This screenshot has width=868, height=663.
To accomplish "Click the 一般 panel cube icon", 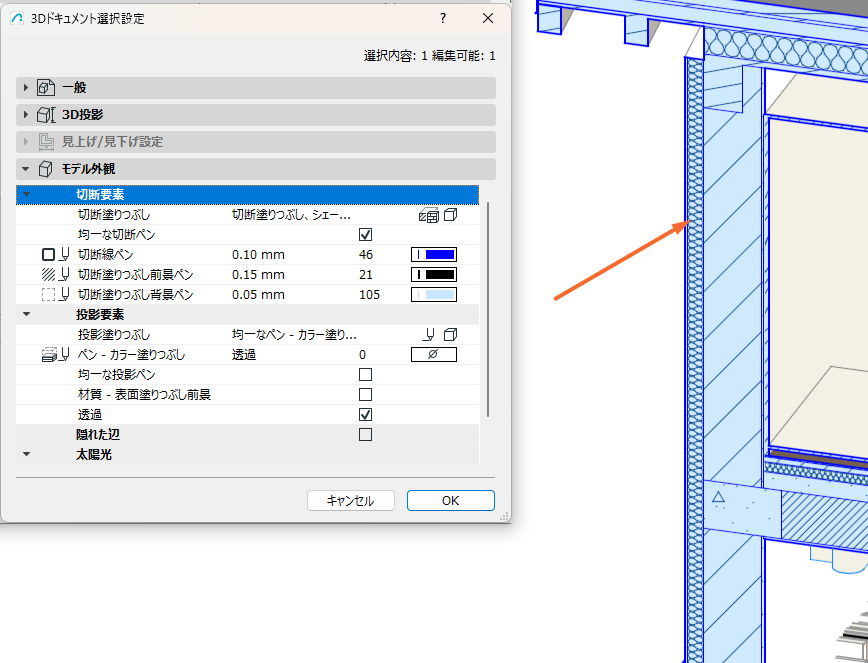I will coord(46,87).
